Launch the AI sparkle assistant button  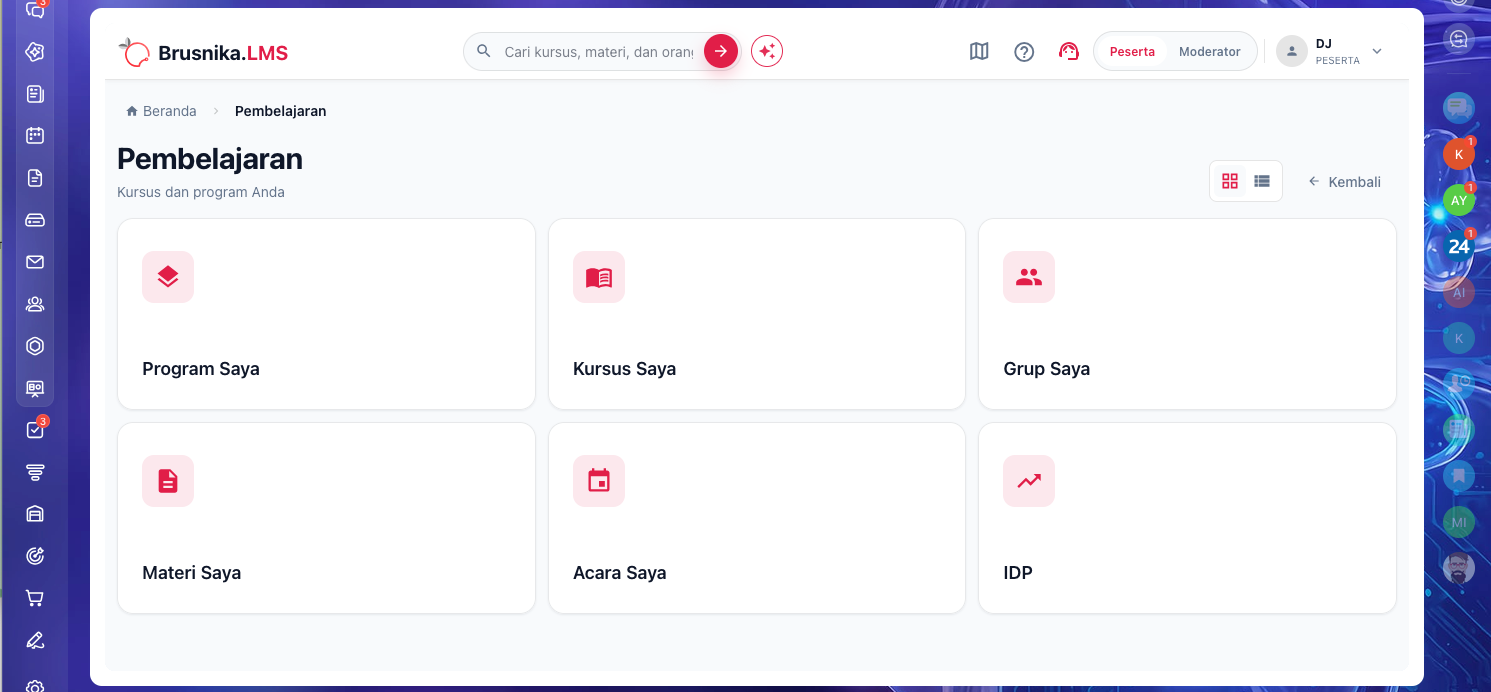767,51
